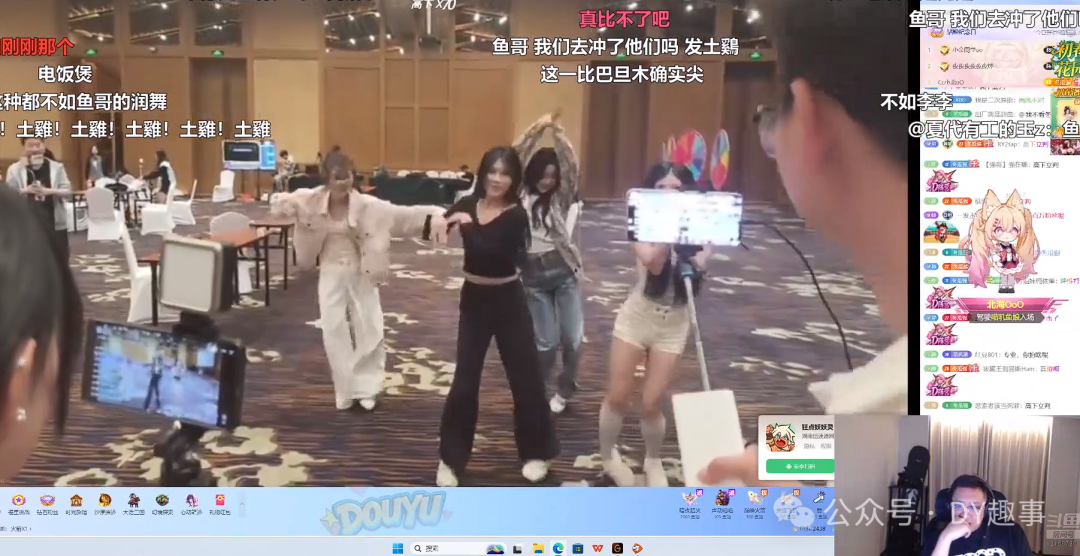1080x556 pixels.
Task: Open Task View on the taskbar
Action: tap(517, 548)
